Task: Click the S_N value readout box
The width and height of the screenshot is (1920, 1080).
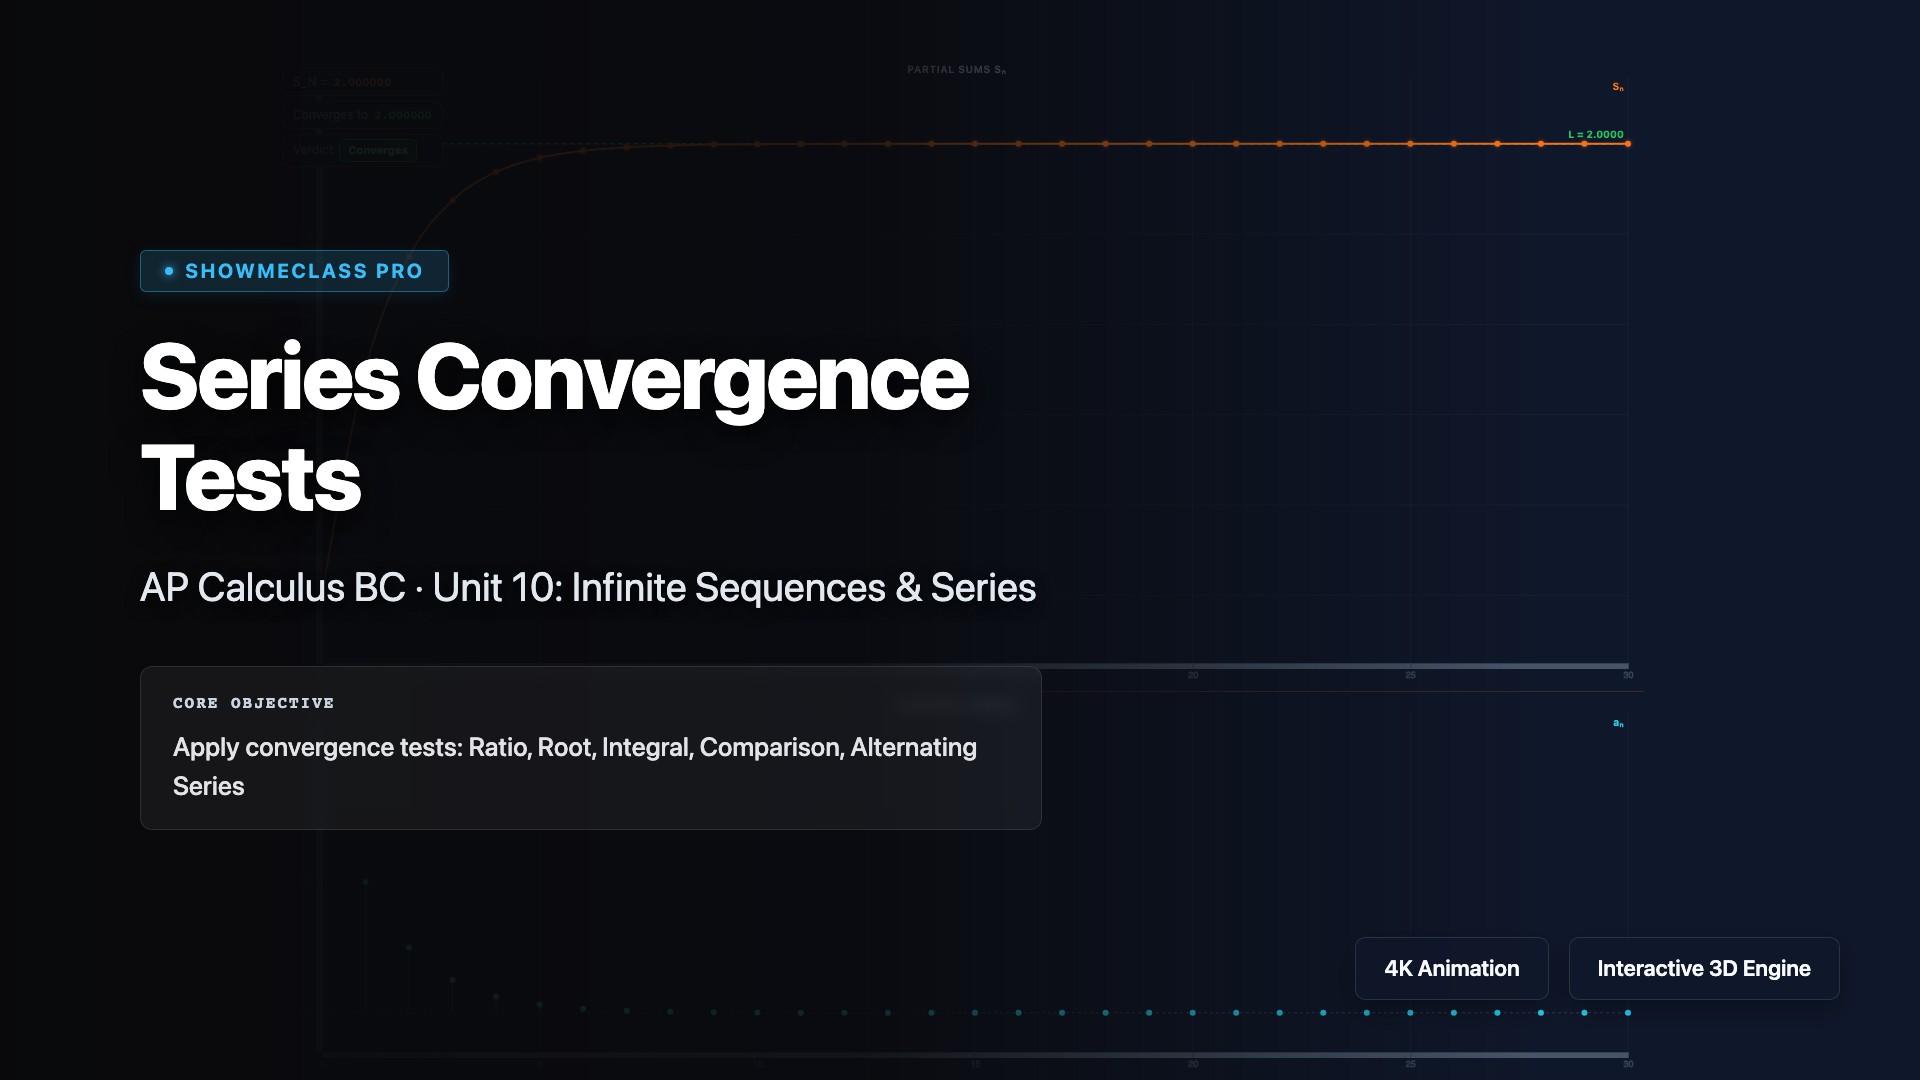Action: coord(362,82)
